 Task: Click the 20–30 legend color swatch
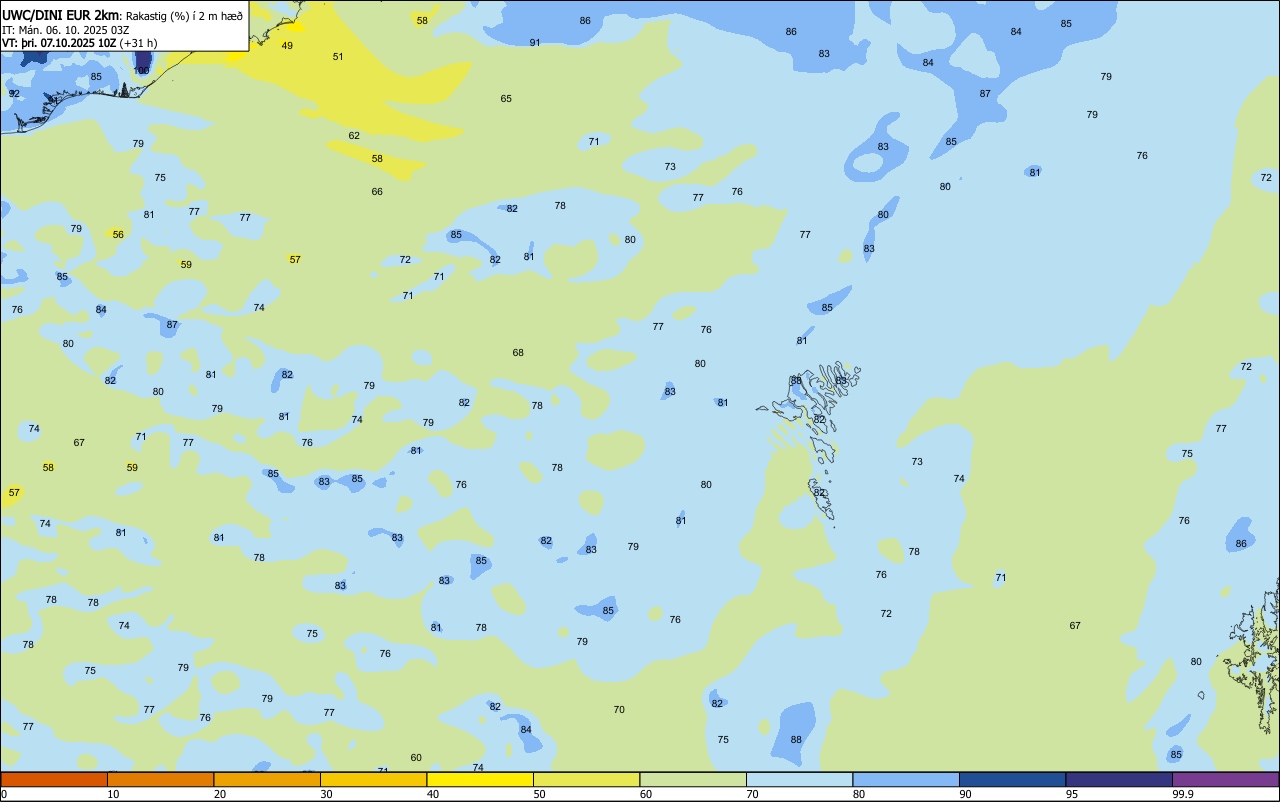(x=267, y=779)
